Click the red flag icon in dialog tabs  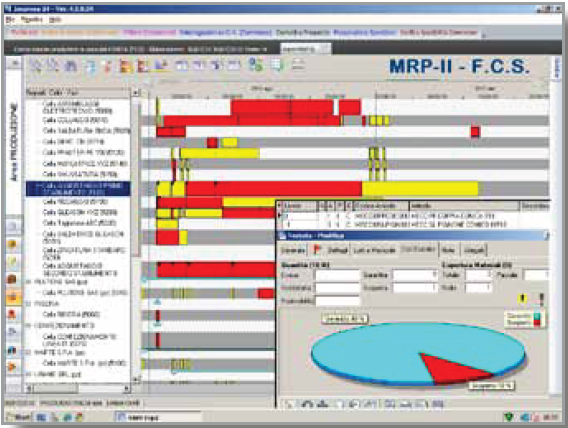[x=317, y=249]
